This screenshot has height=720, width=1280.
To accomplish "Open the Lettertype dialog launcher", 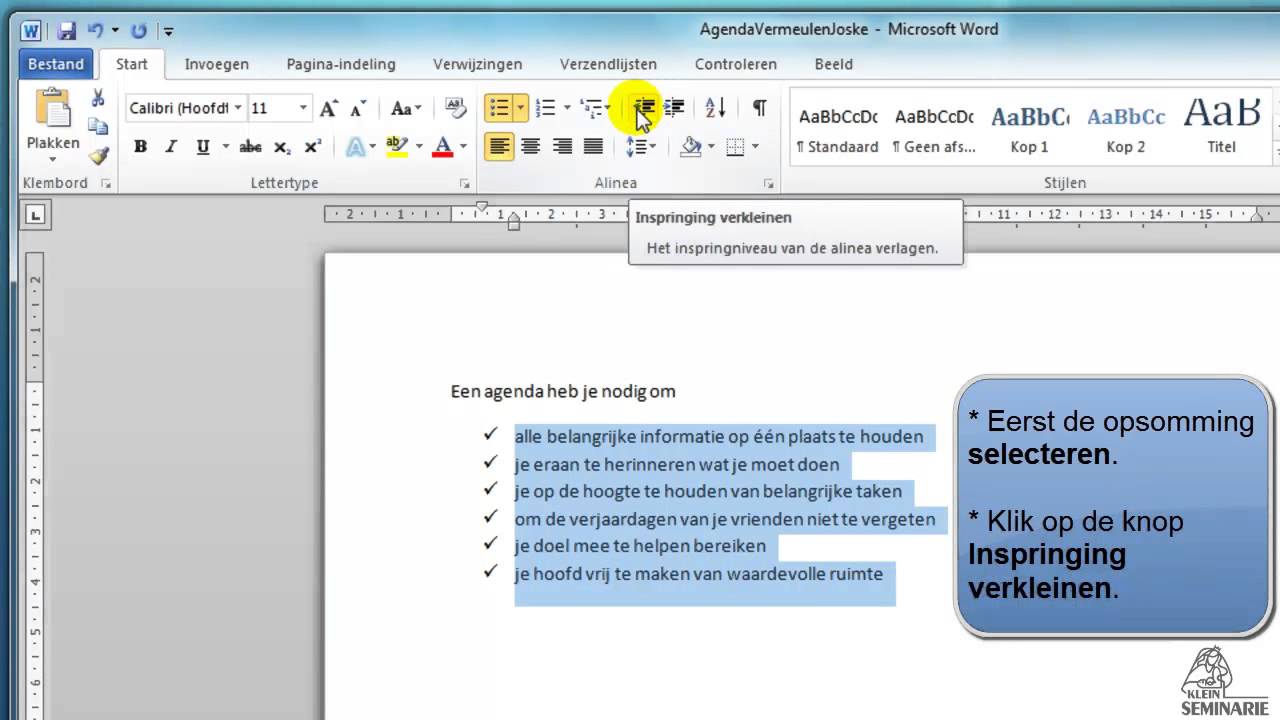I will (464, 184).
